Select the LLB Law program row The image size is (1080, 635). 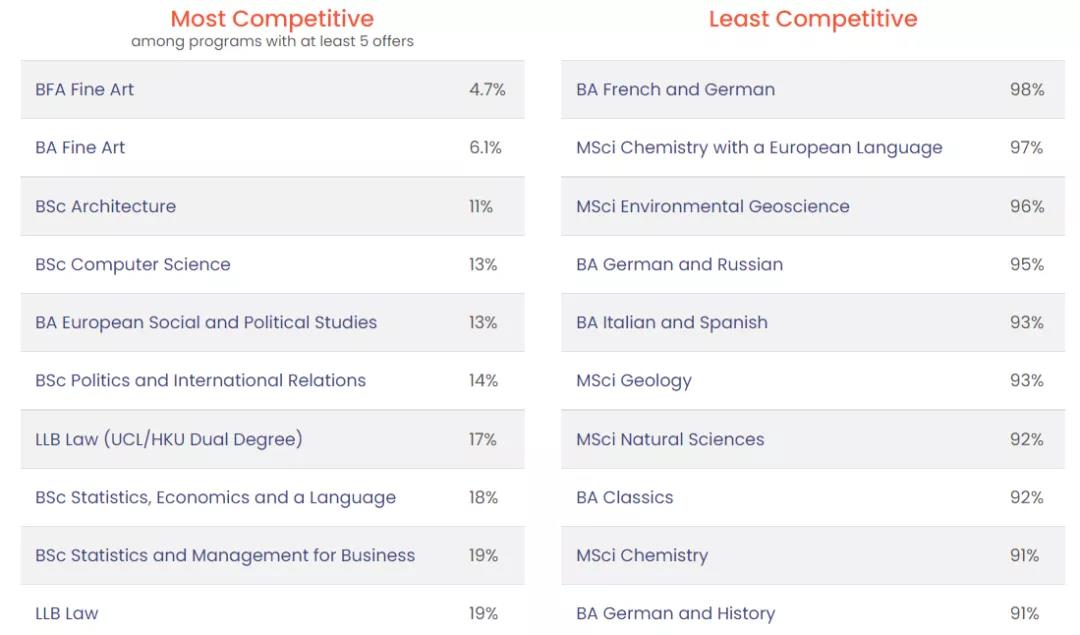click(67, 613)
